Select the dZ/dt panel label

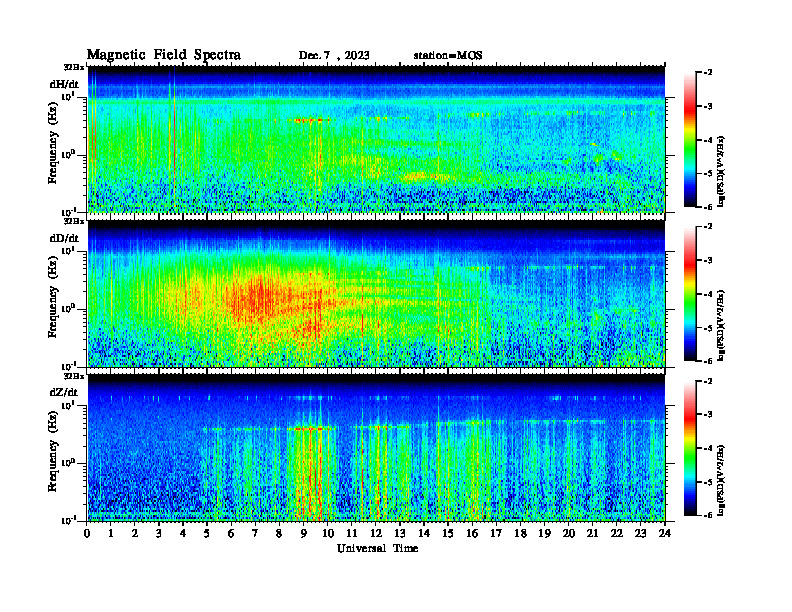[64, 392]
